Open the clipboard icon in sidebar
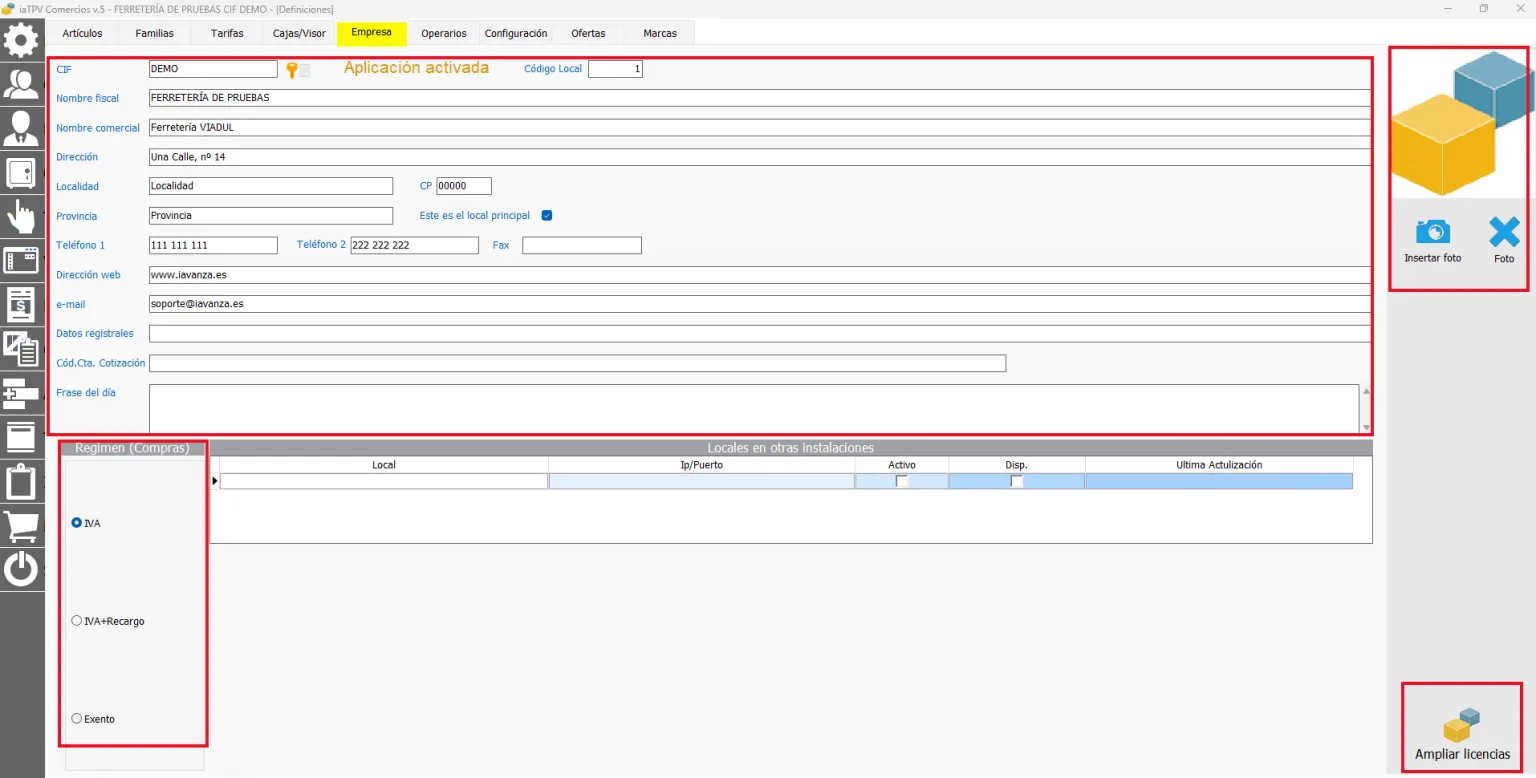 21,482
